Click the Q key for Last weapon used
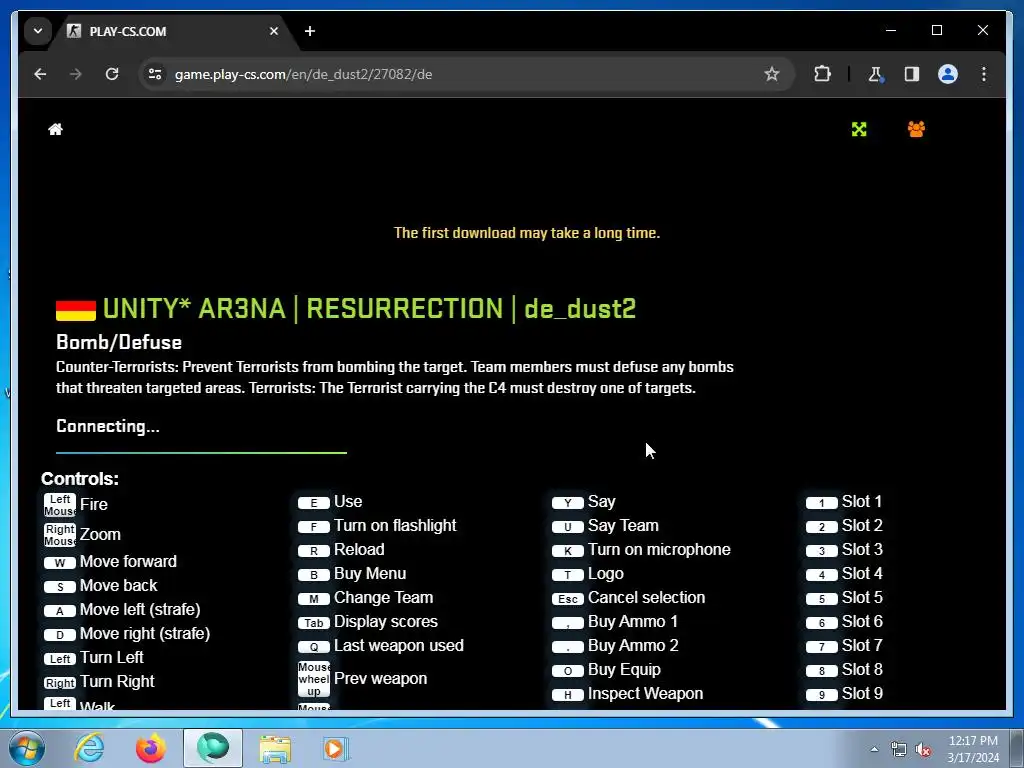 313,647
